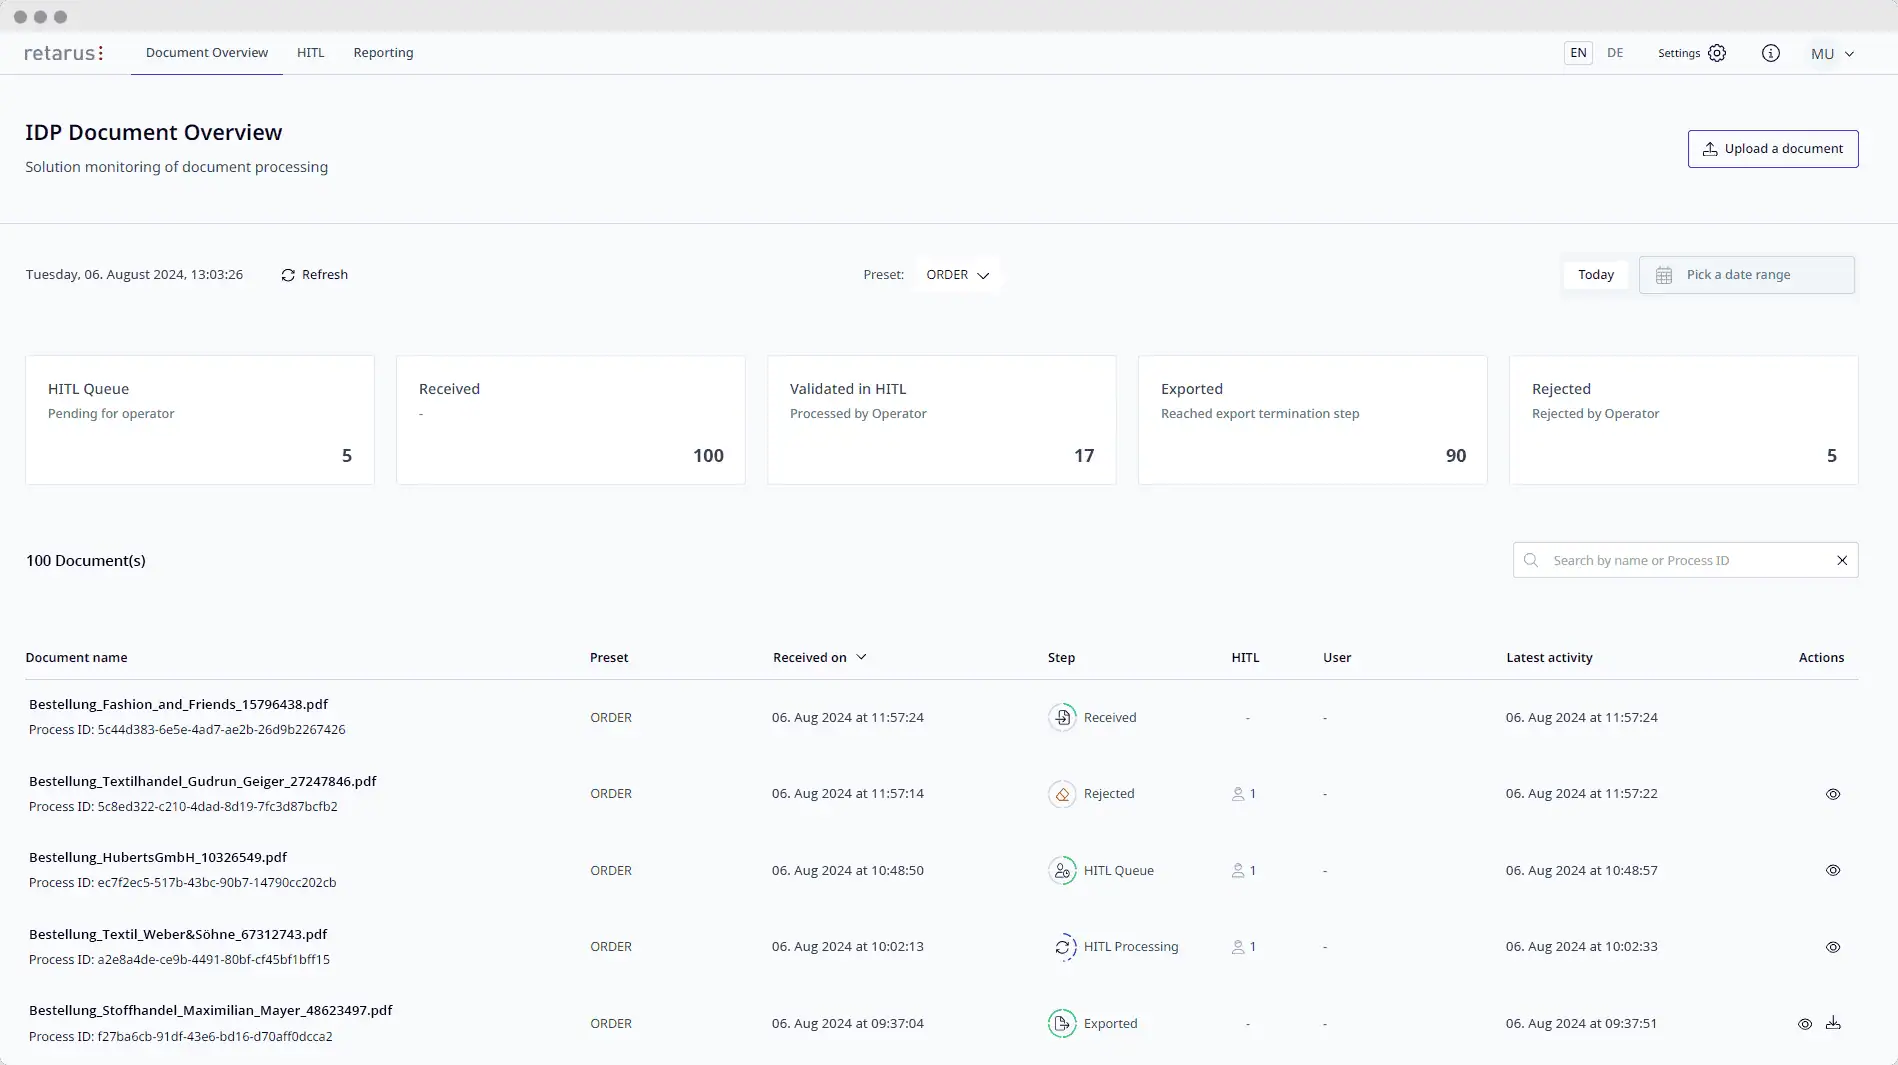1898x1065 pixels.
Task: Open Bestellung_Stoffhandel_Maximilian_Mayer_48623497.pdf
Action: pos(211,1010)
